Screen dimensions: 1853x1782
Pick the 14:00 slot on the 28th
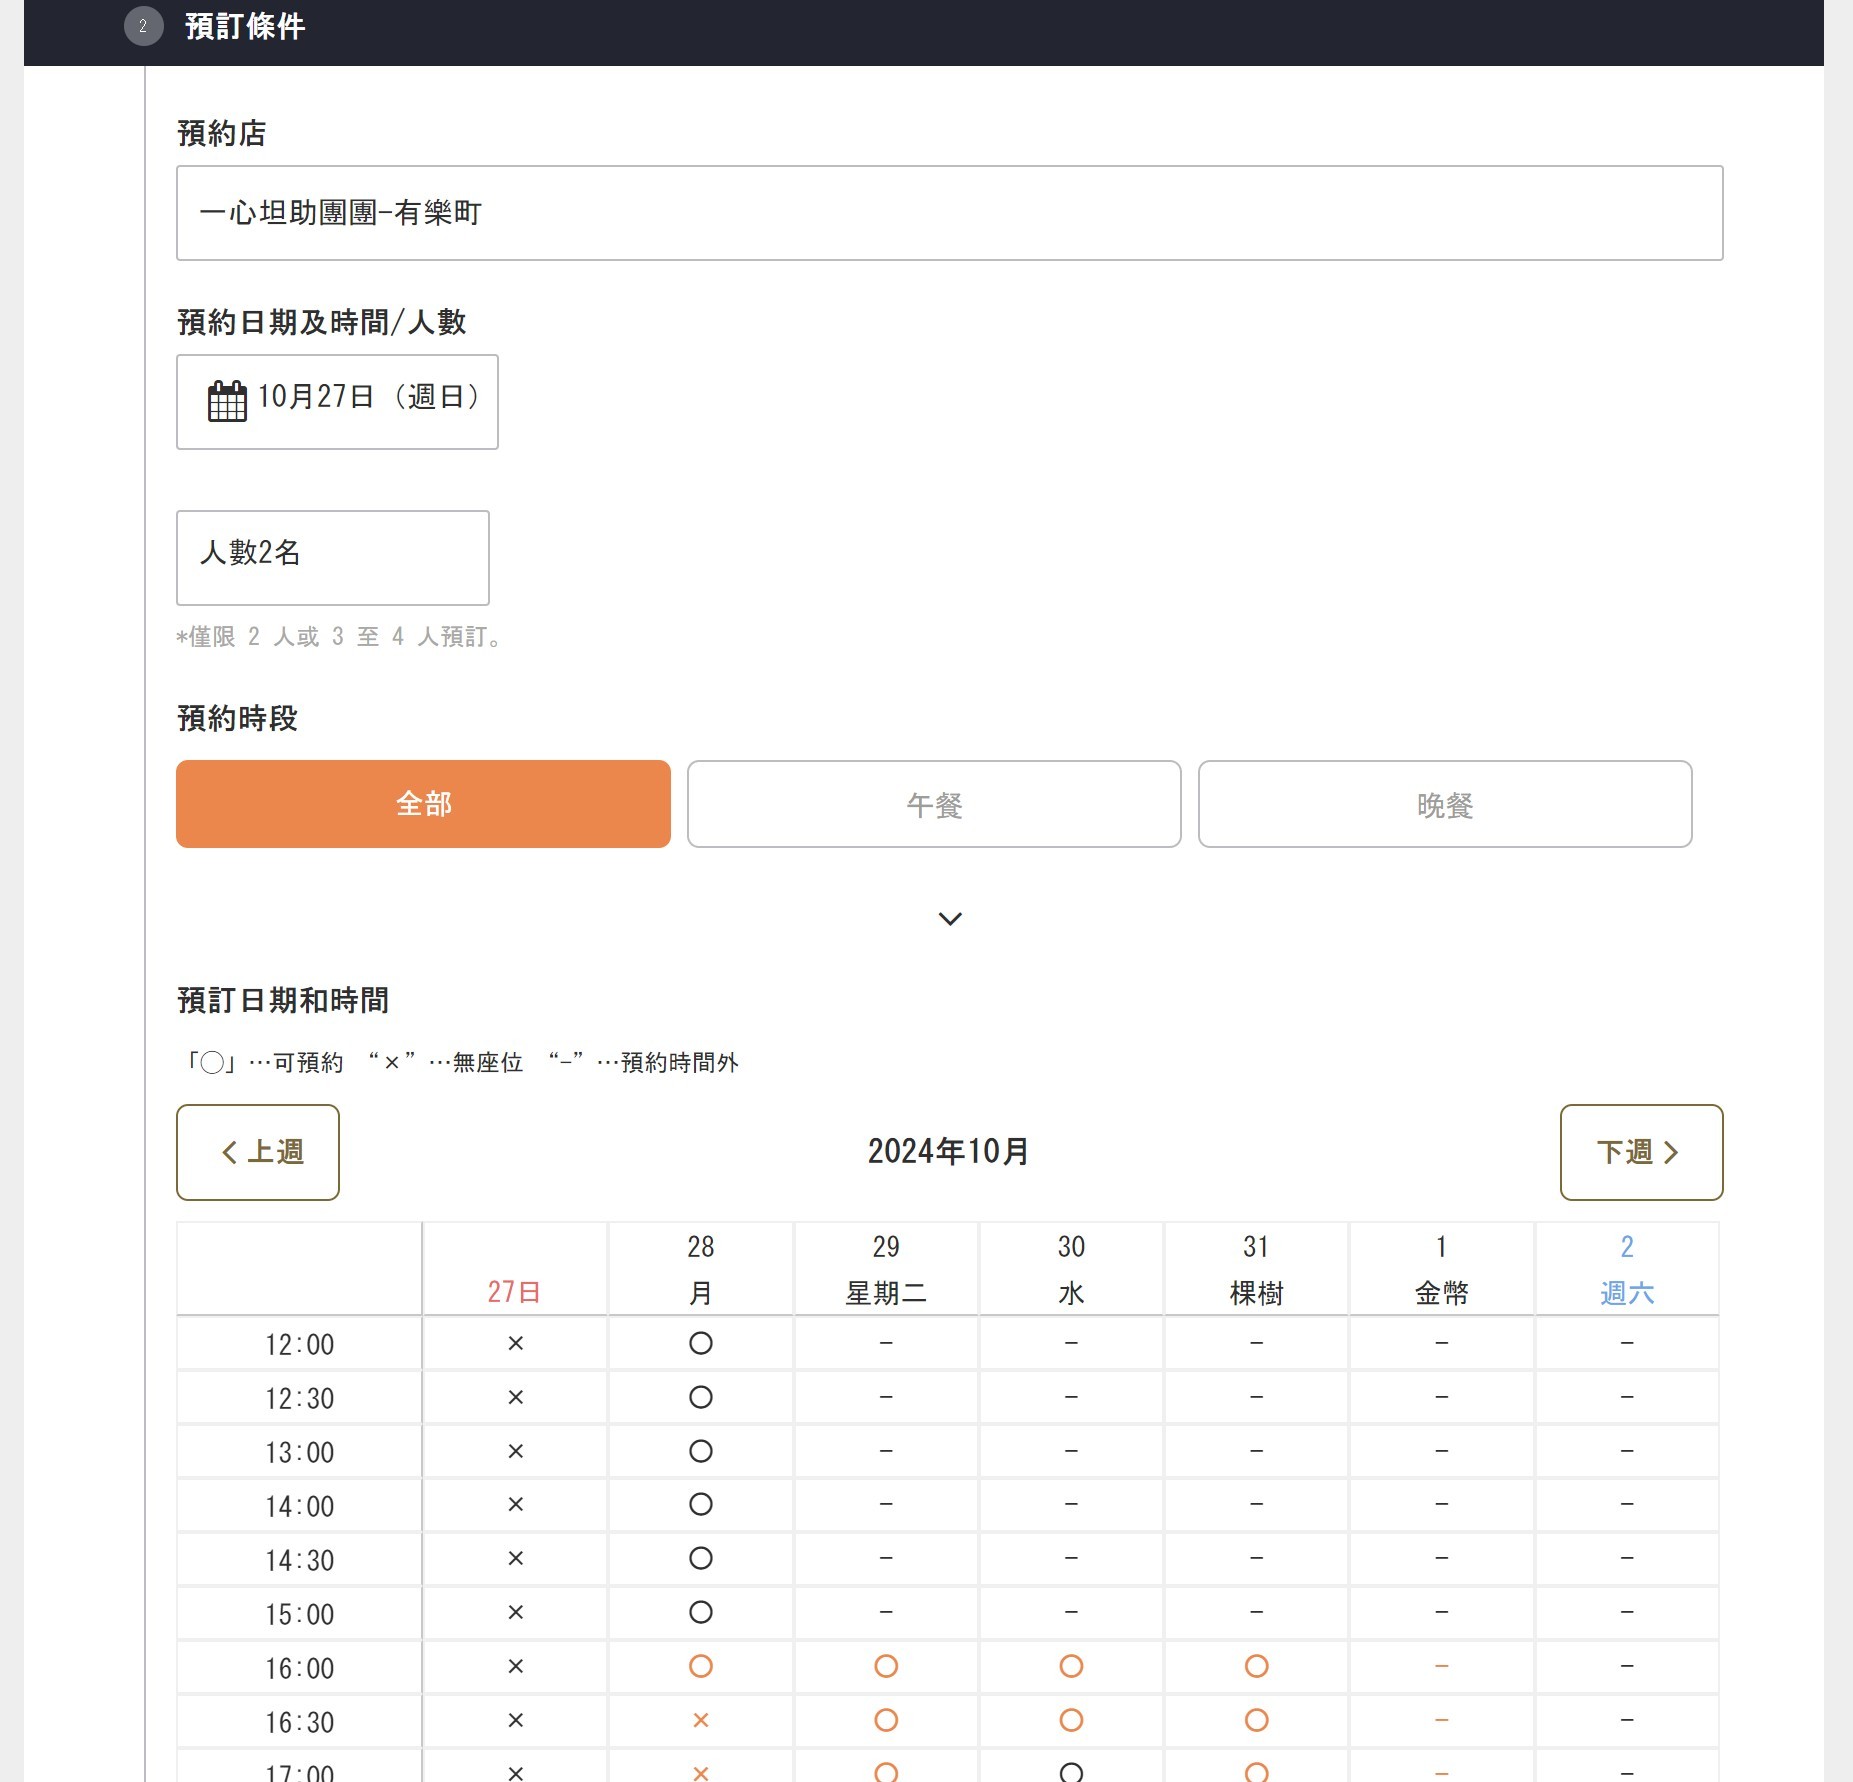(x=701, y=1504)
